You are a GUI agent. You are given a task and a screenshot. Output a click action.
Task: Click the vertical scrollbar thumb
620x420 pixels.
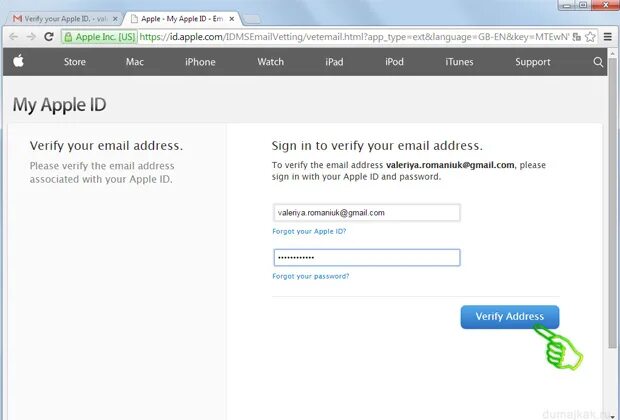612,202
